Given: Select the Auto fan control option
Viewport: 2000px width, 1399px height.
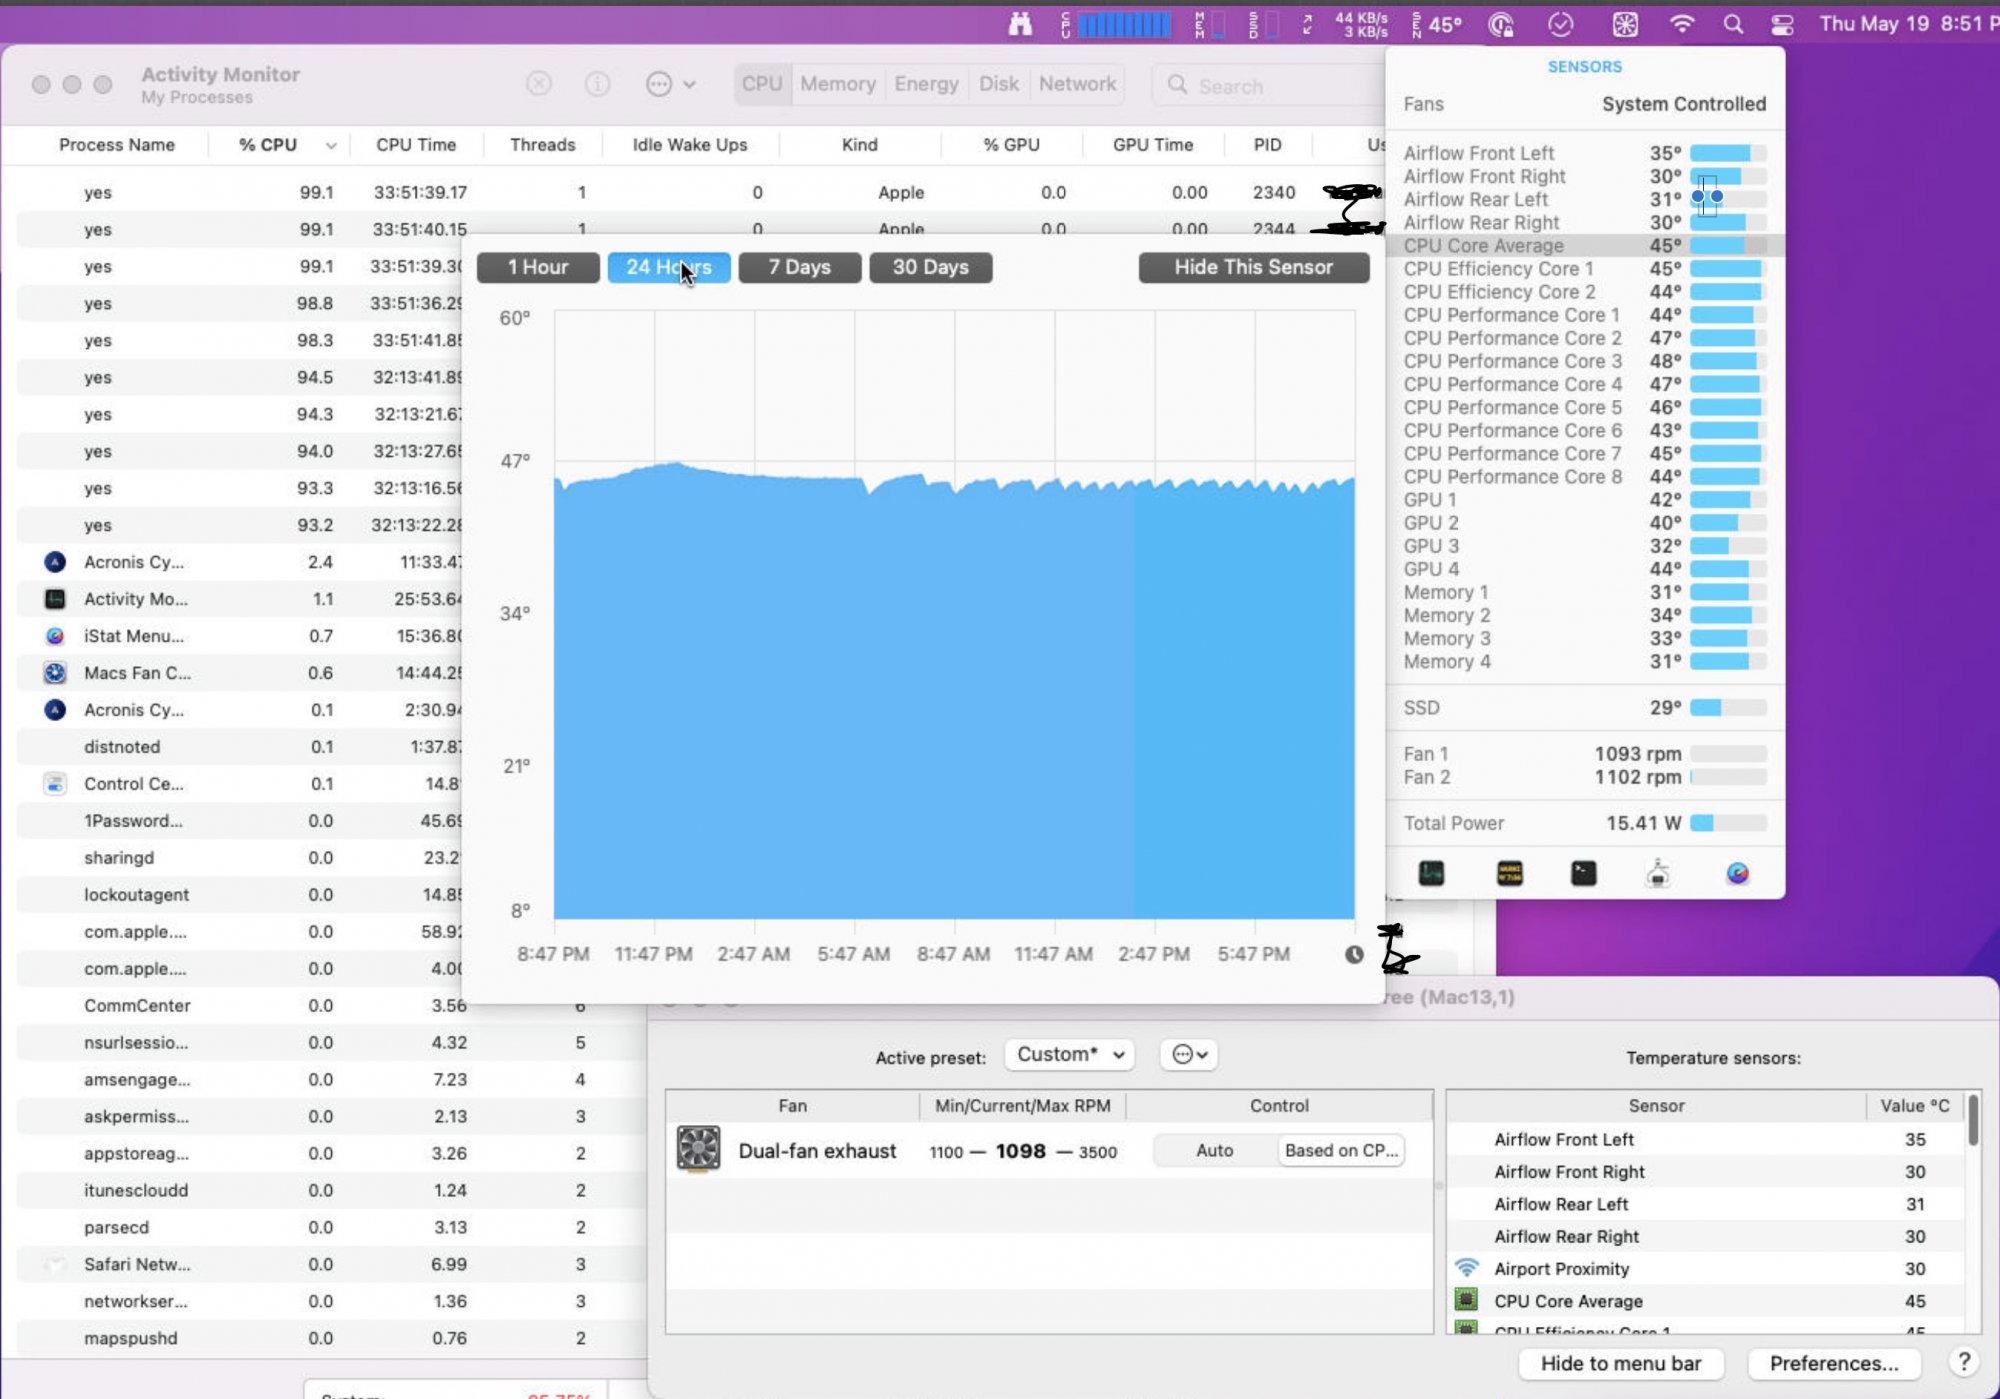Looking at the screenshot, I should coord(1214,1150).
